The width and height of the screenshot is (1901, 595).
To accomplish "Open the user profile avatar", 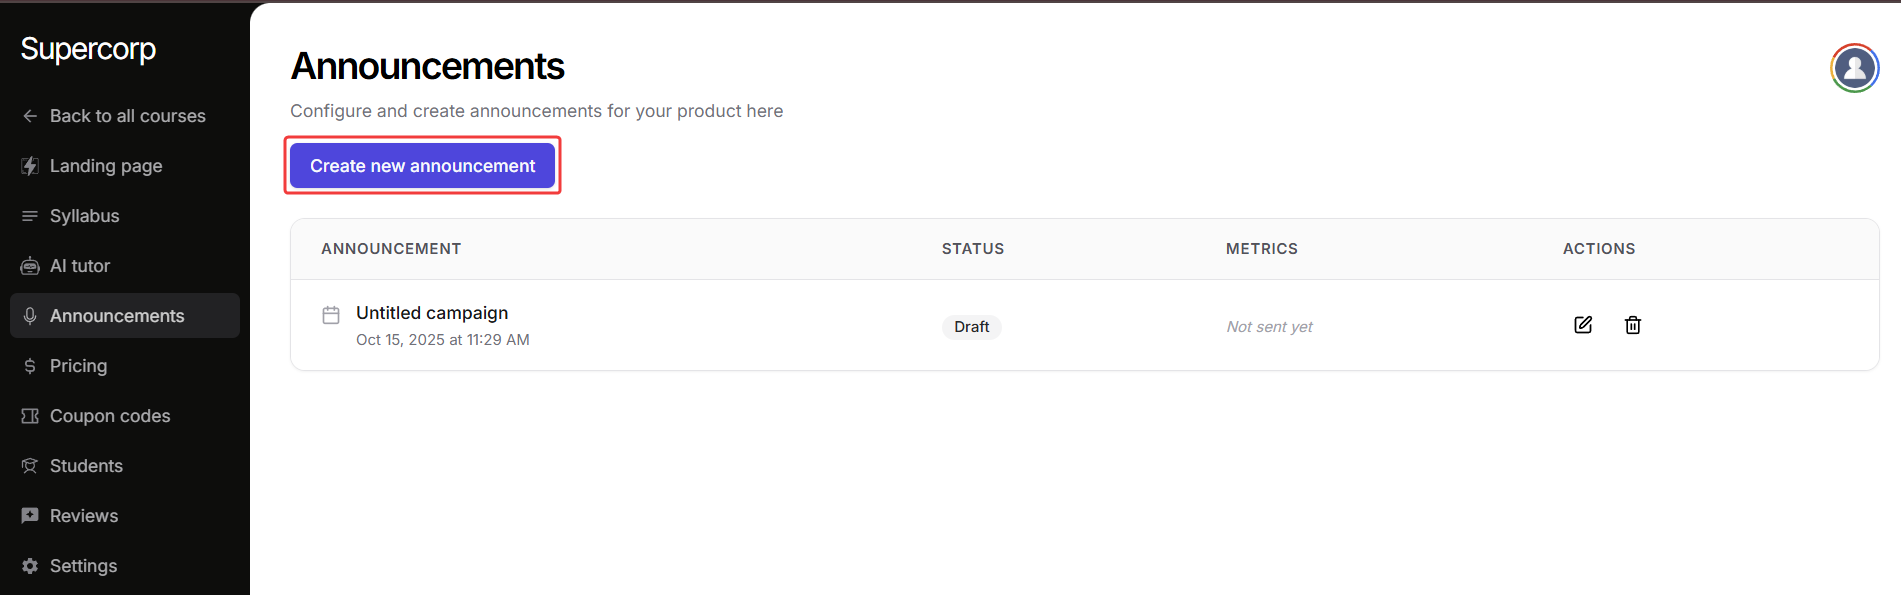I will click(1855, 68).
